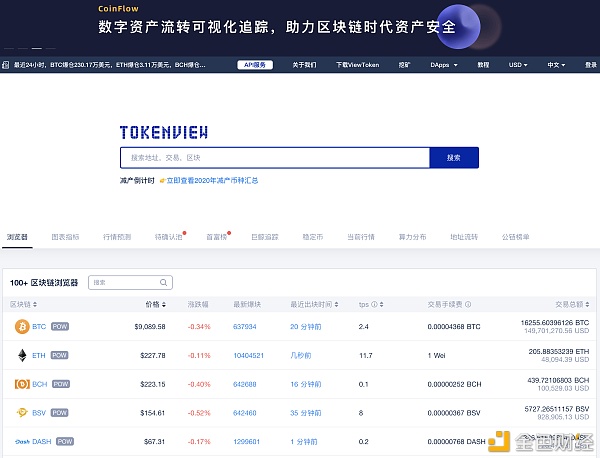Open the BSV blockchain link
600x458 pixels.
coord(39,413)
